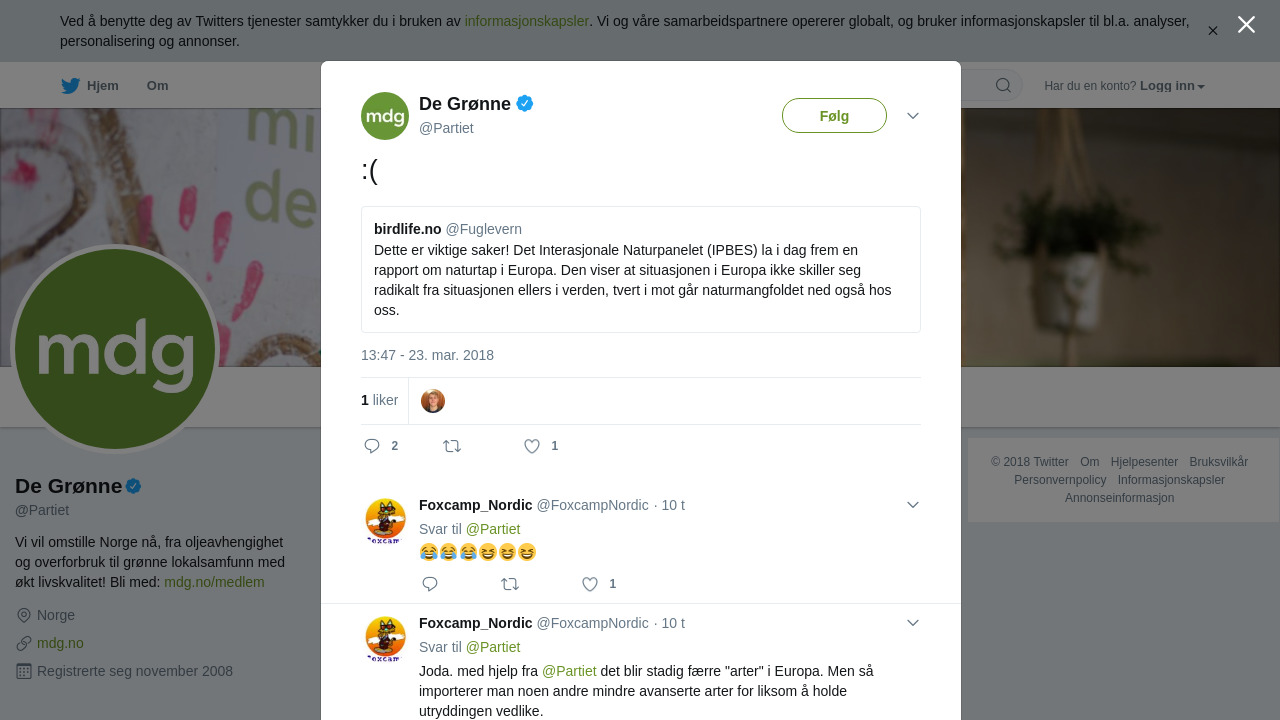This screenshot has width=1280, height=720.
Task: Open the informasjonskapsler link in banner
Action: click(527, 21)
